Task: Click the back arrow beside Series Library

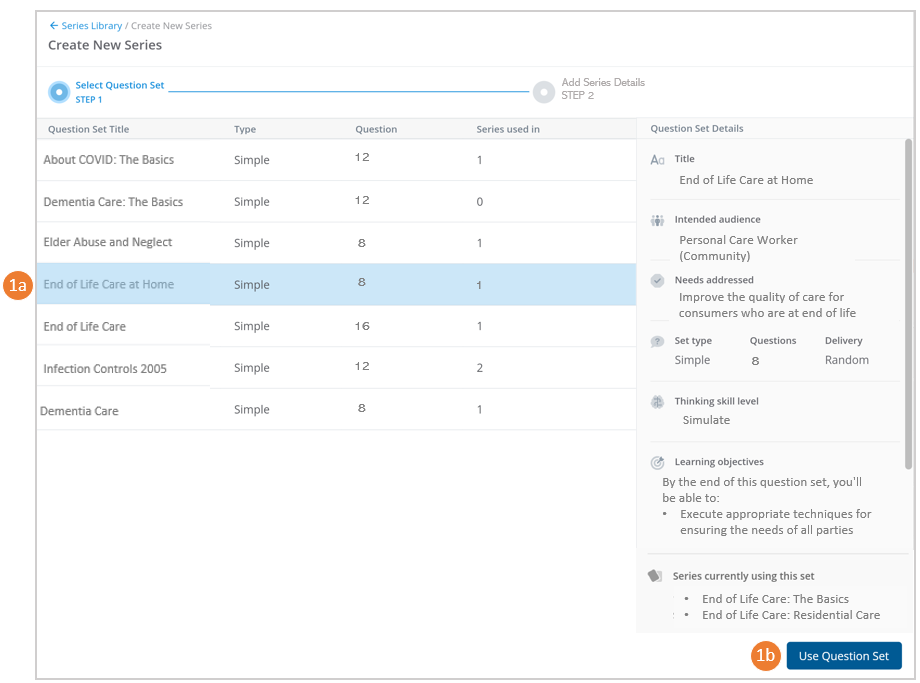Action: coord(53,26)
